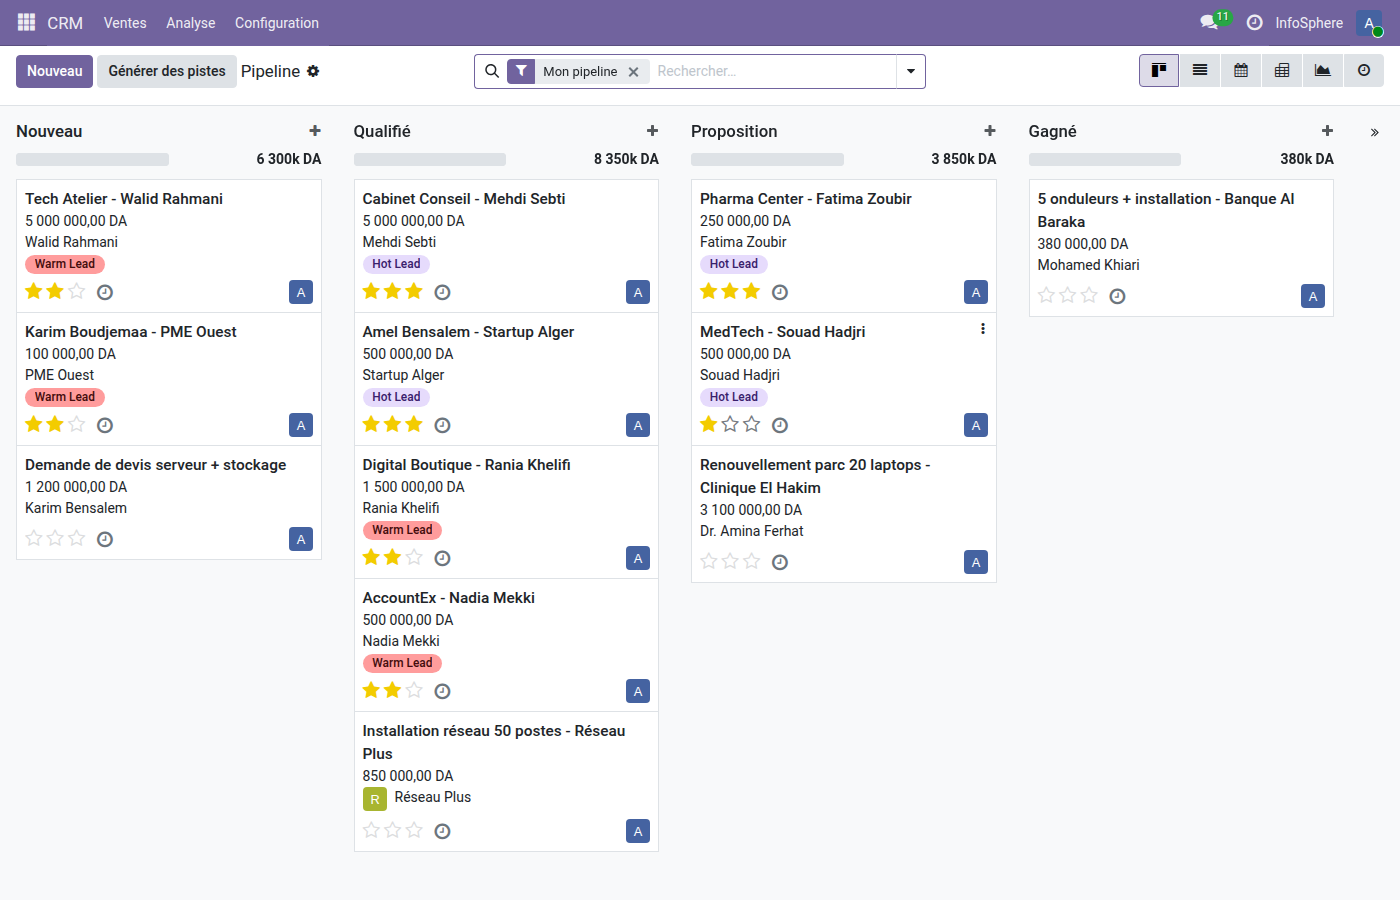Give a third star to Tech Atelier - Walid Rahmani
This screenshot has width=1400, height=900.
[77, 291]
